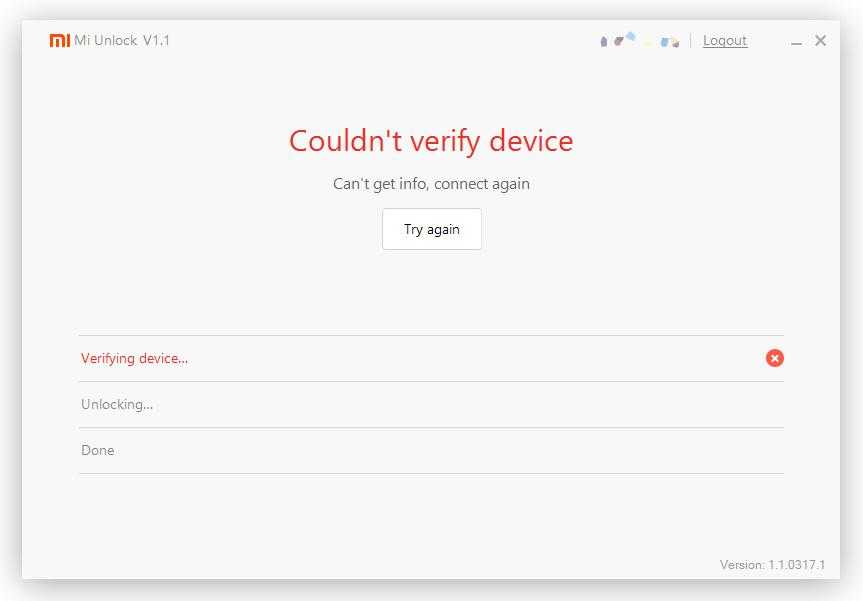
Task: Click the blank area below the Done row
Action: click(x=431, y=515)
